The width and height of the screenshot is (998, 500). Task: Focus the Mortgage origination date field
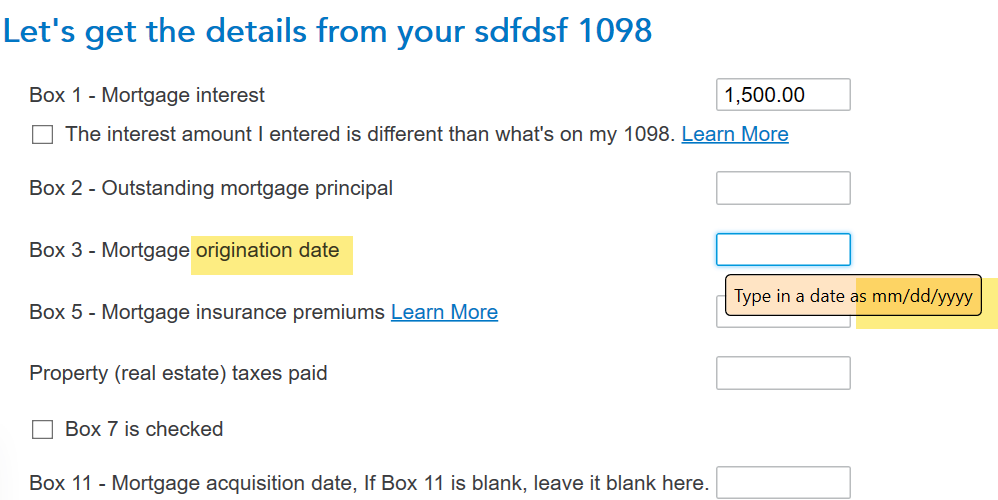tap(783, 250)
